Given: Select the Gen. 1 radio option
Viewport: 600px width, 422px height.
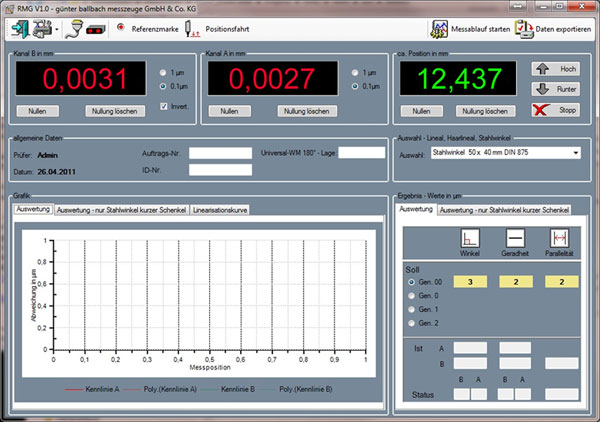Looking at the screenshot, I should 410,310.
